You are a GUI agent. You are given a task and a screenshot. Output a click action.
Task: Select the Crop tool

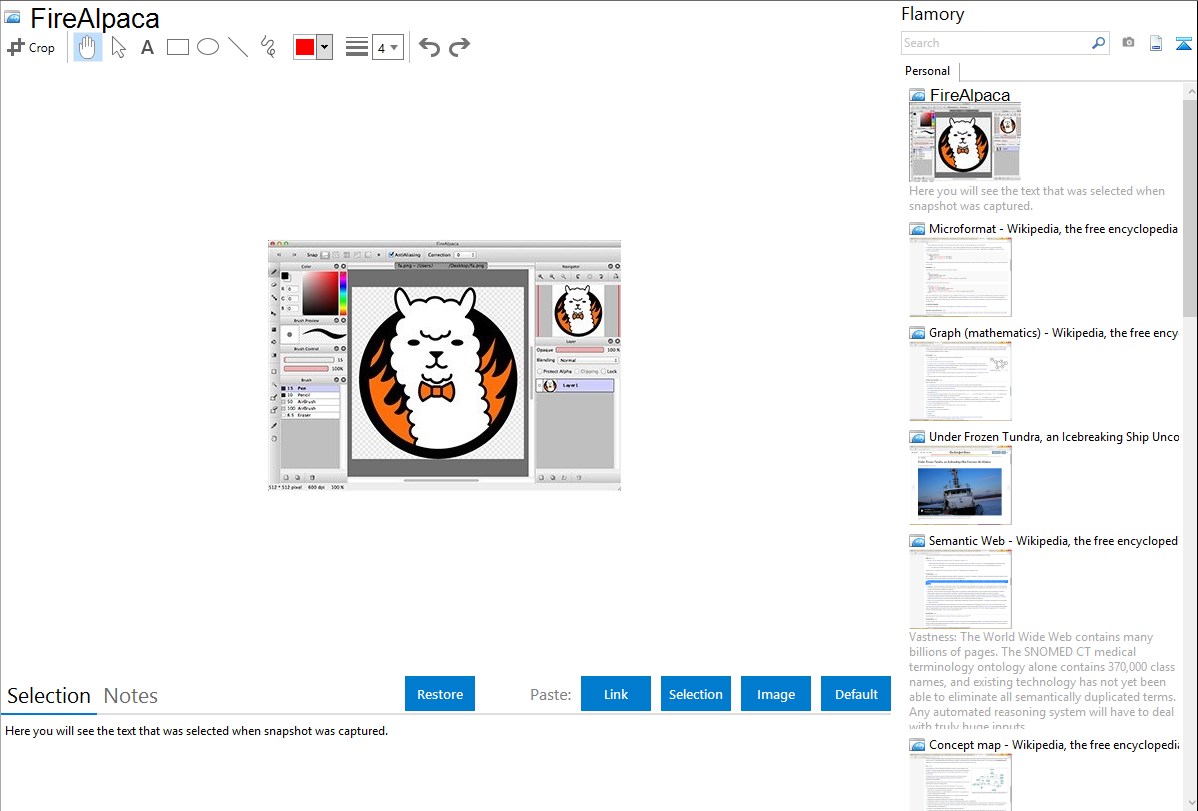(31, 47)
